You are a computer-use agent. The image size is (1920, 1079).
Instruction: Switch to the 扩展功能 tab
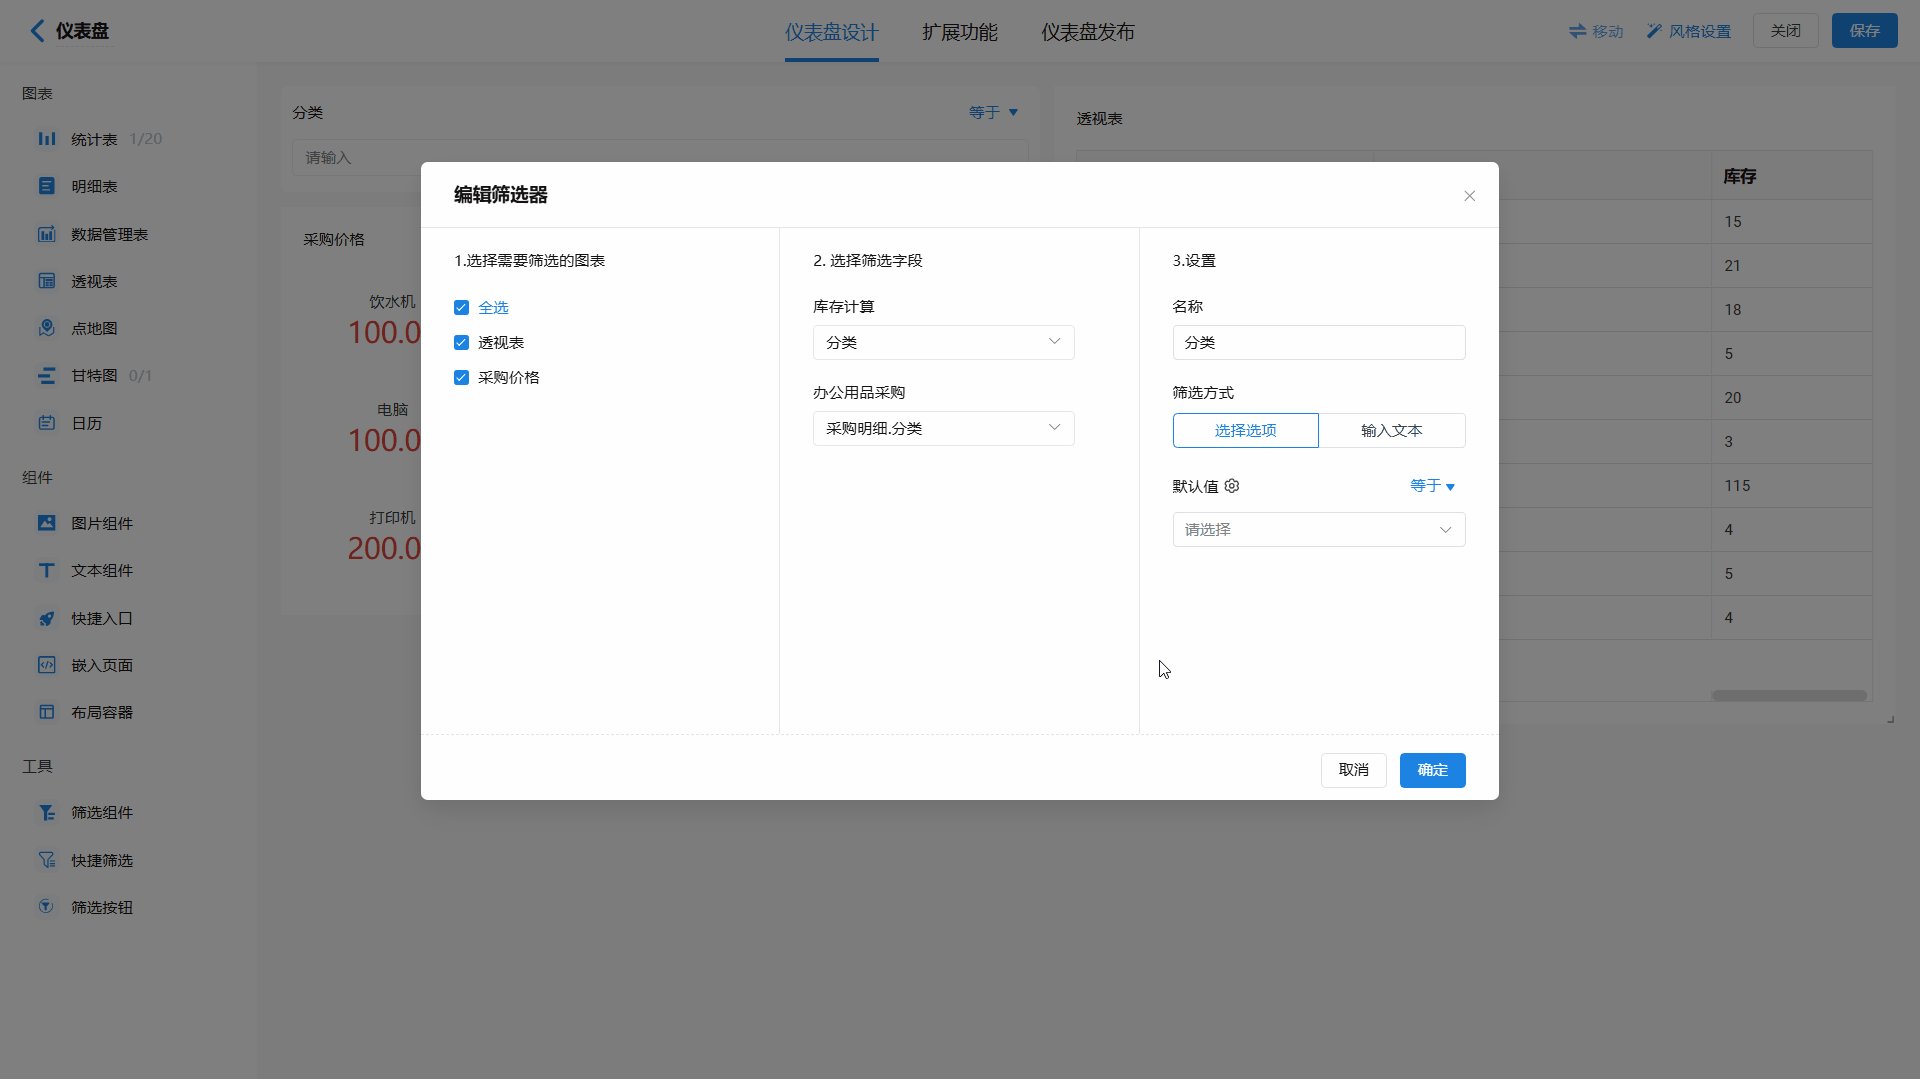(x=960, y=32)
